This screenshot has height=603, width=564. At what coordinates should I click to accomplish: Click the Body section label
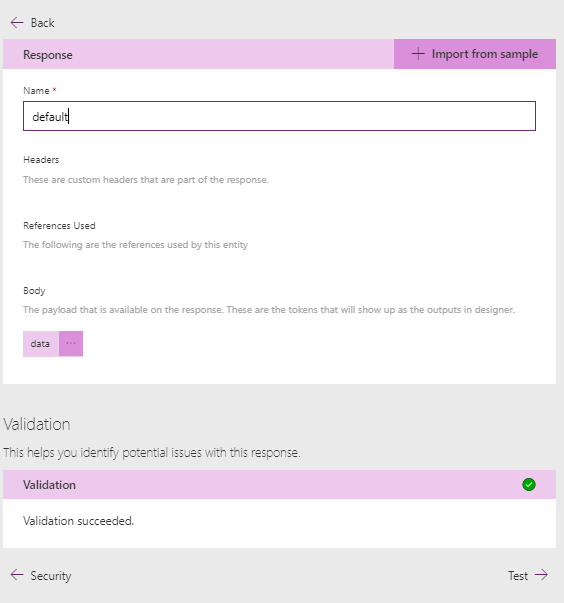pyautogui.click(x=34, y=291)
